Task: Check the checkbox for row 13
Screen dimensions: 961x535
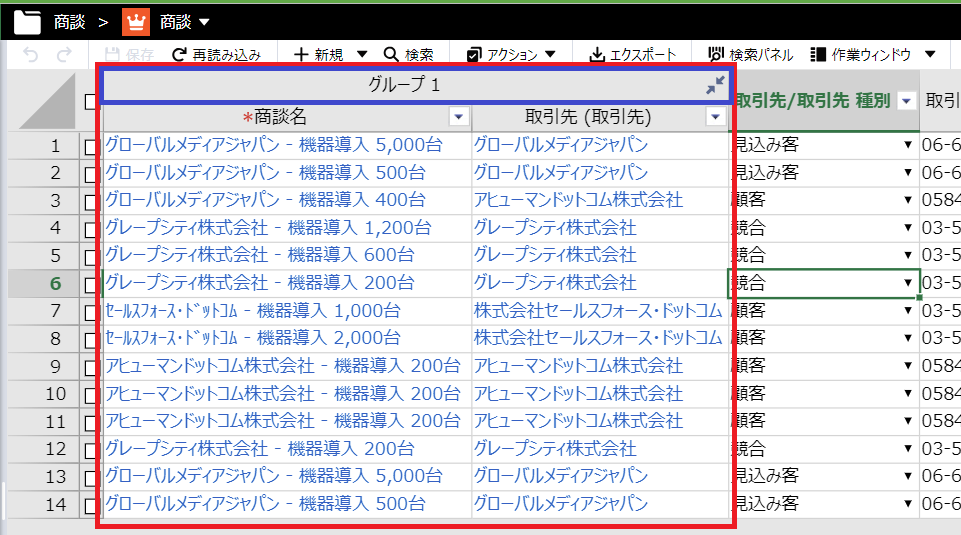Action: click(x=90, y=478)
